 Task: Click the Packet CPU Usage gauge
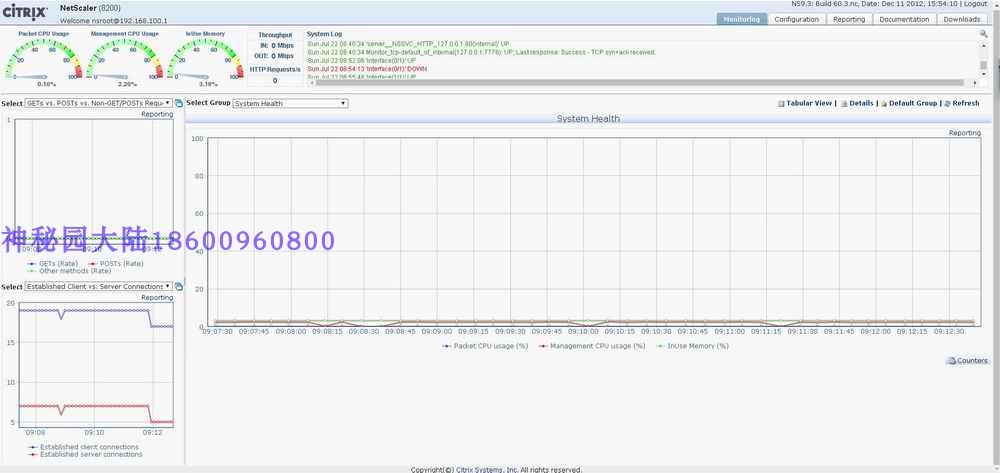43,59
